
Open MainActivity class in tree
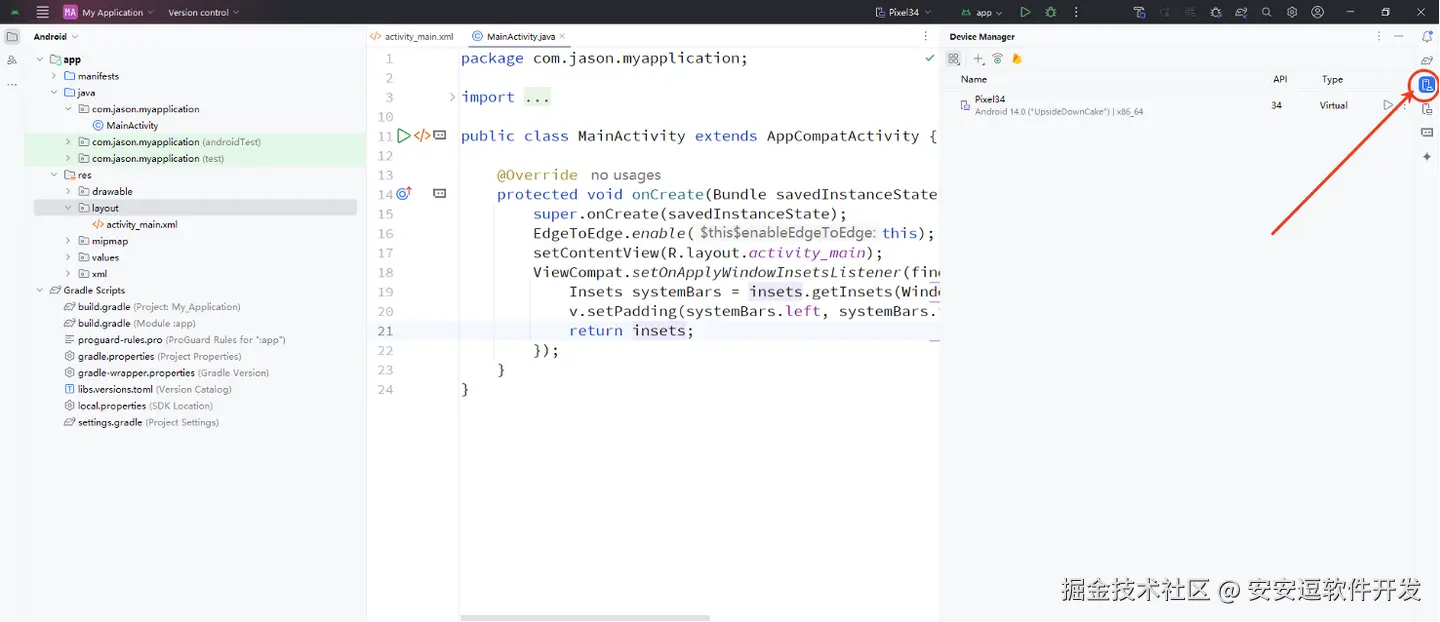[x=125, y=126]
